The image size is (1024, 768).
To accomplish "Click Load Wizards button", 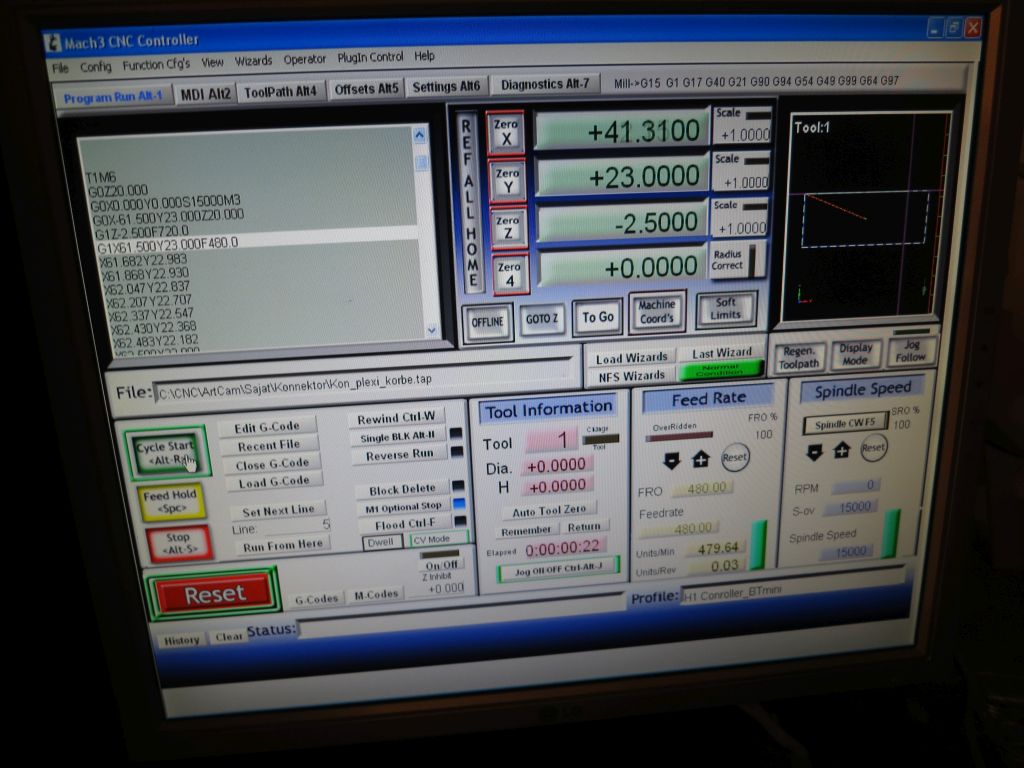I will point(632,358).
